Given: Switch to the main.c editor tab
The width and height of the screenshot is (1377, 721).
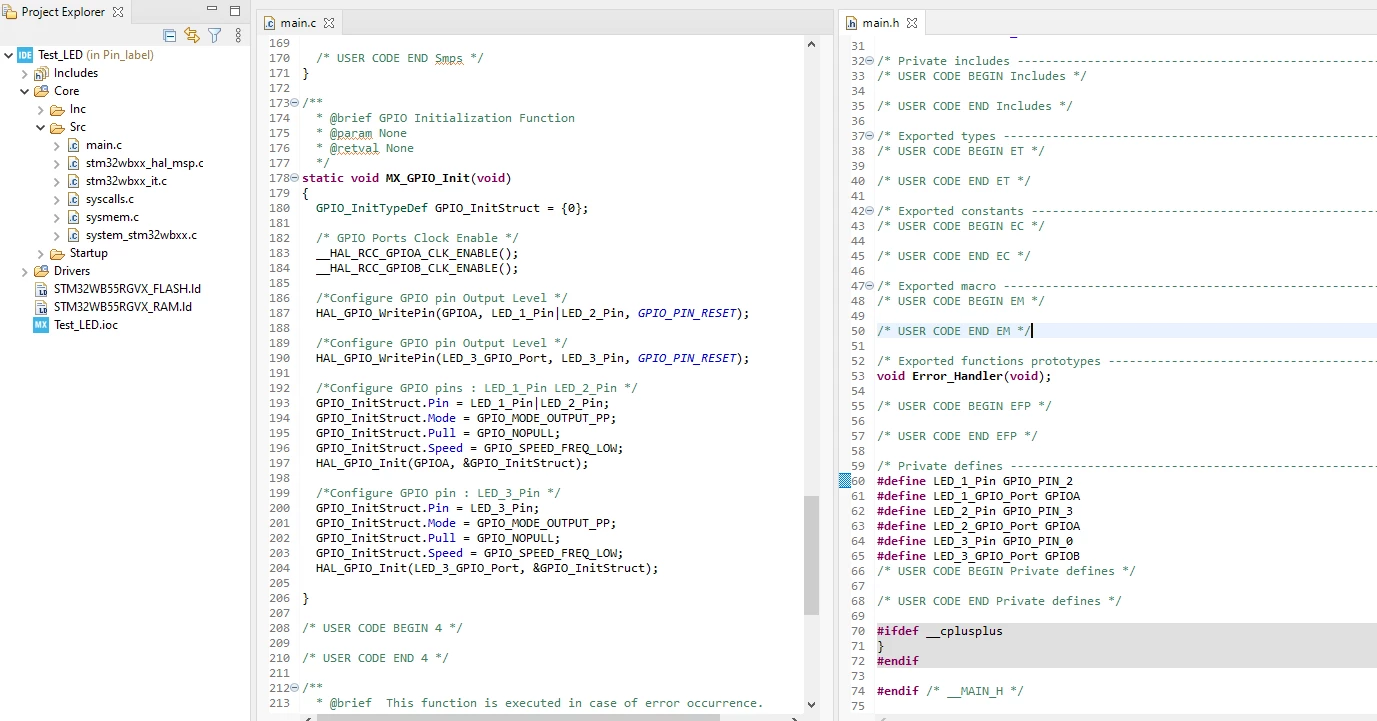Looking at the screenshot, I should [x=298, y=22].
